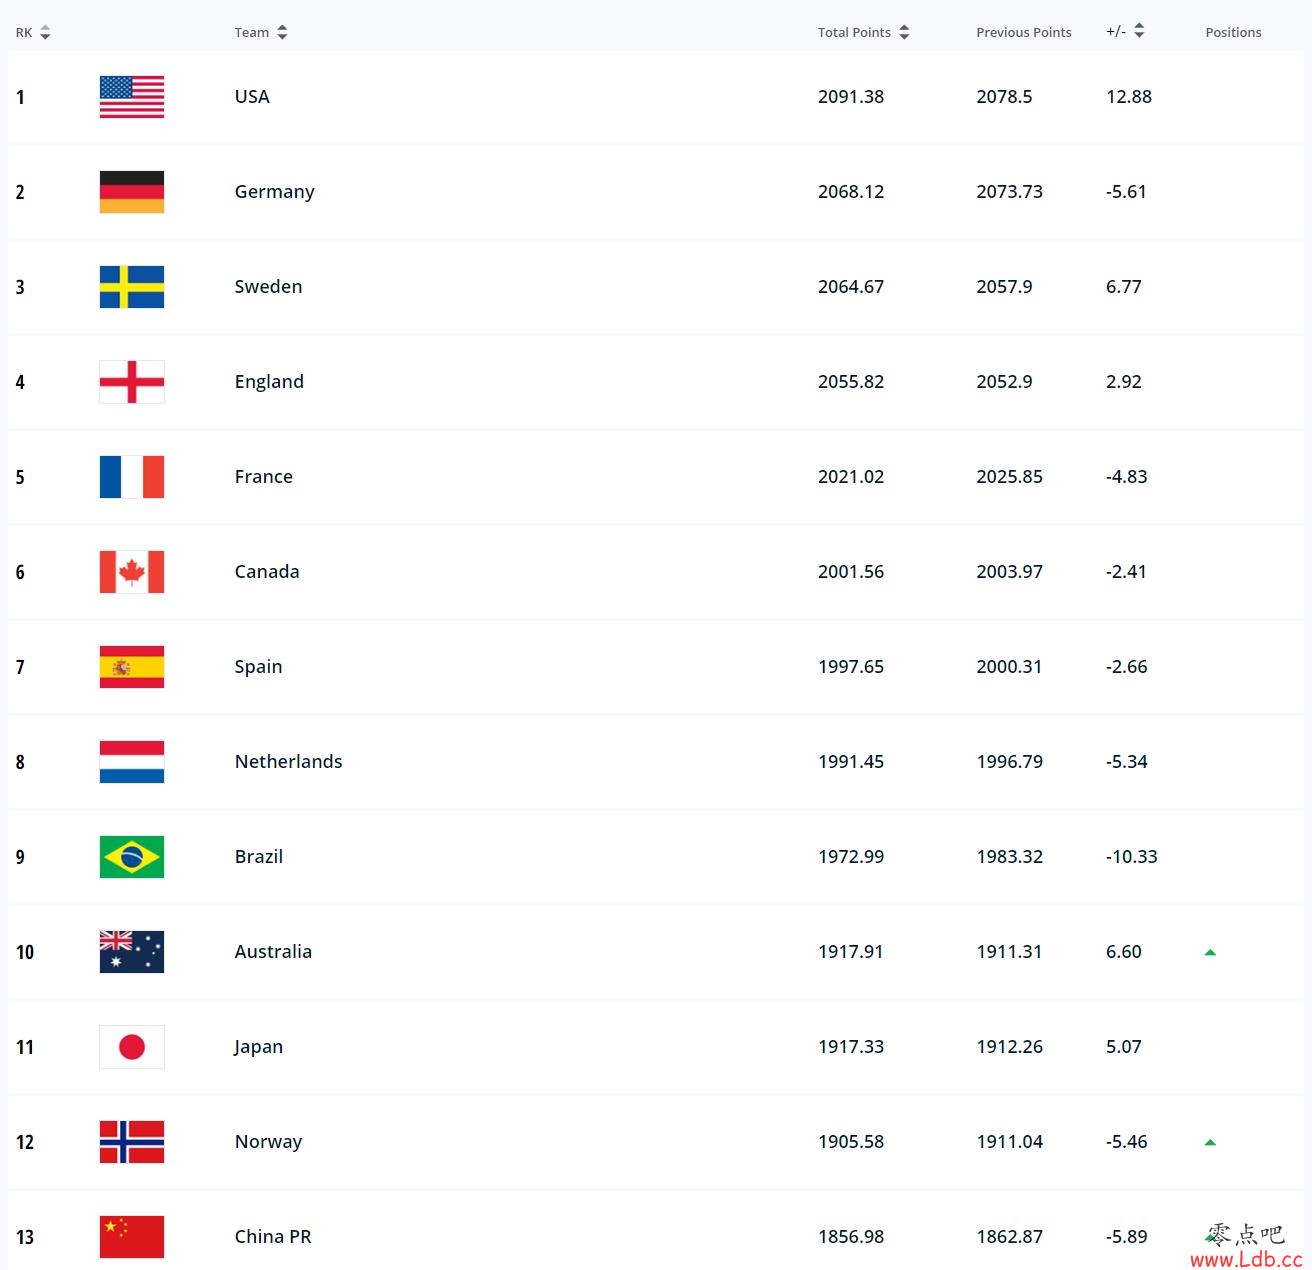Open the Spain team link
This screenshot has height=1270, width=1312.
click(x=258, y=667)
